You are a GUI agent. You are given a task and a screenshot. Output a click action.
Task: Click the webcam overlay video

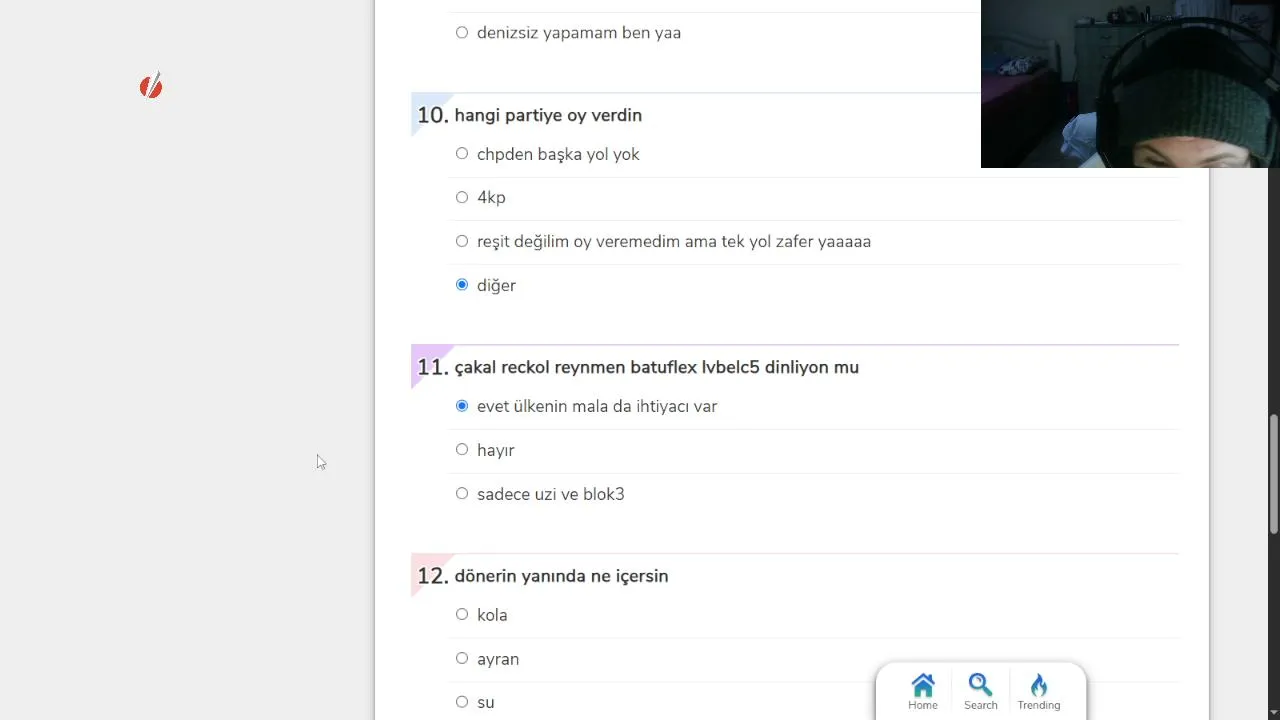pos(1130,84)
